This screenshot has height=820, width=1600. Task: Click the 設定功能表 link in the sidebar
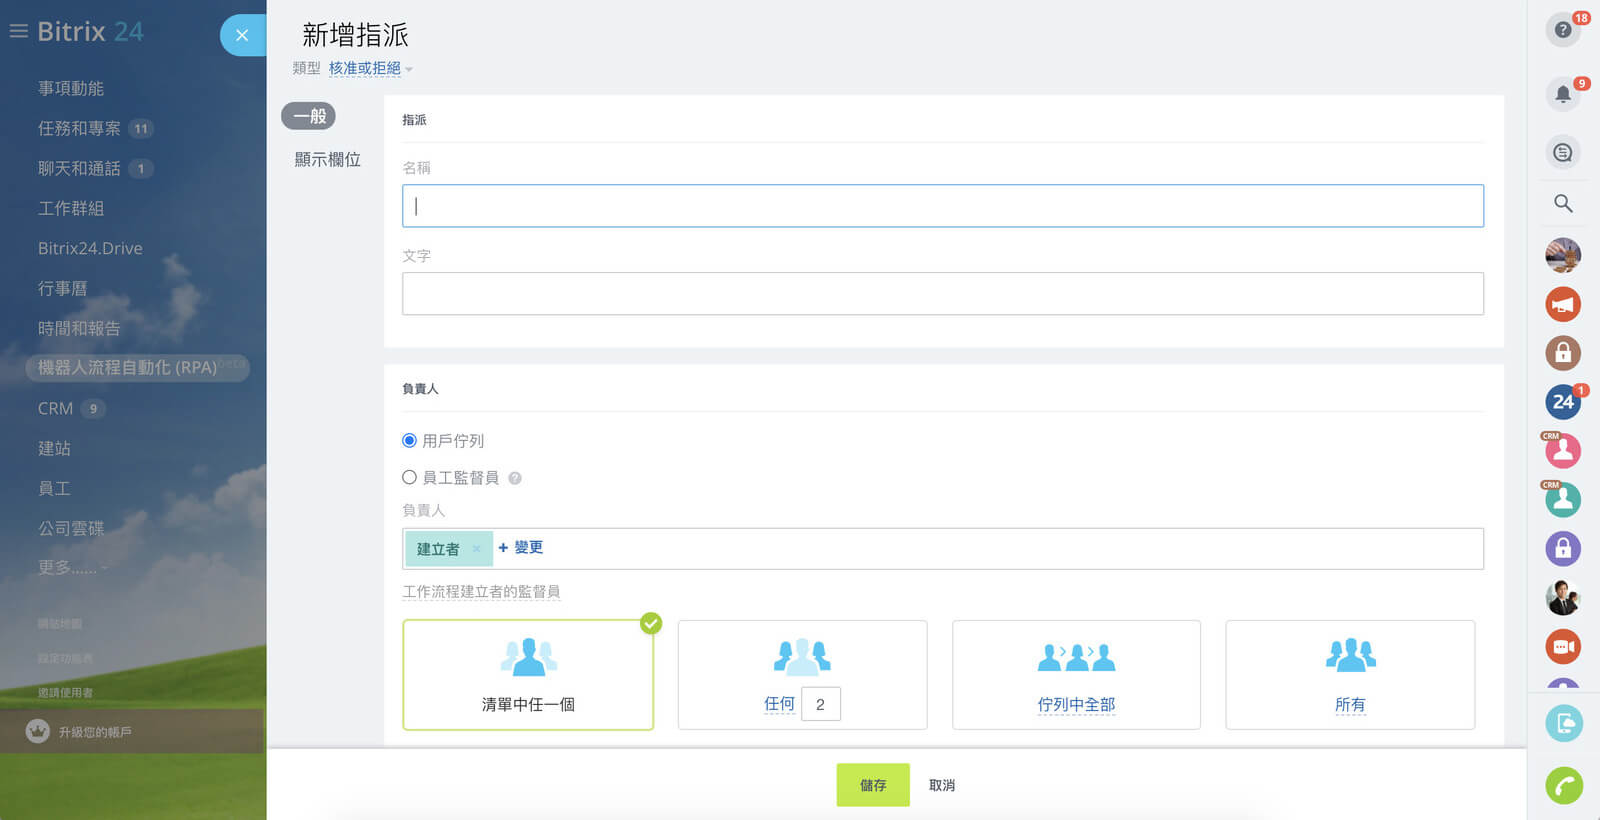click(65, 659)
